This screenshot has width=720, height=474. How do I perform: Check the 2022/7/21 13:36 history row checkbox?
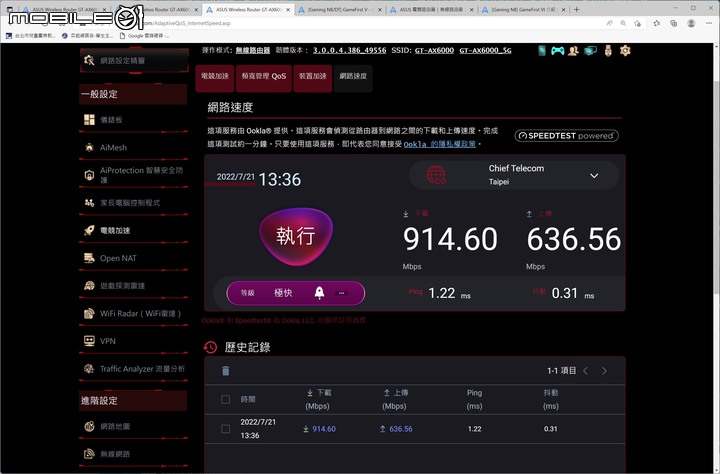click(225, 429)
